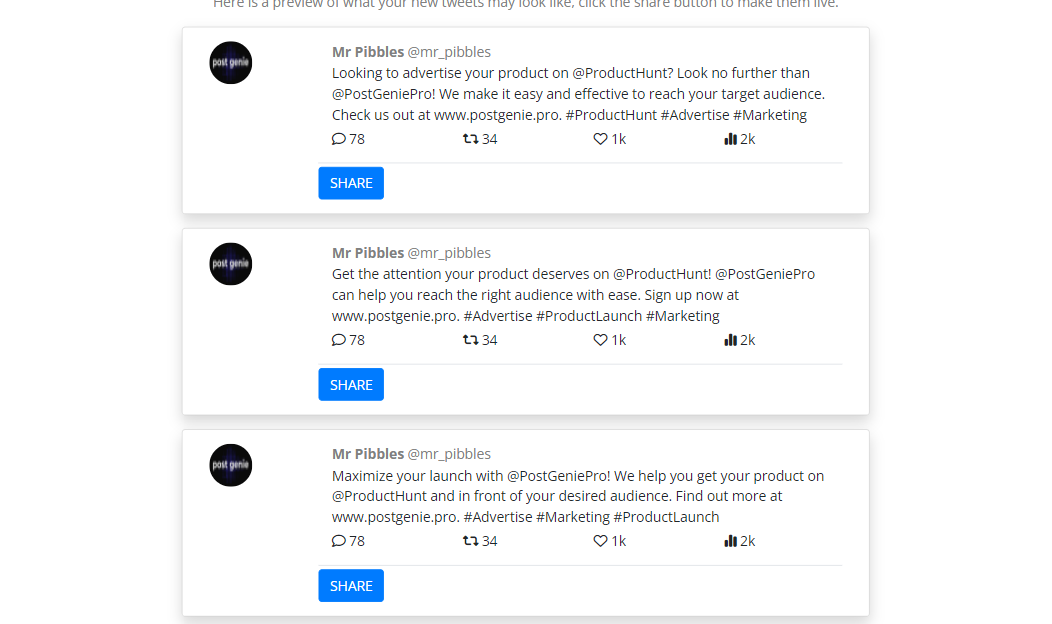Click the retweet icon on the first tweet
The width and height of the screenshot is (1052, 624).
[x=470, y=139]
